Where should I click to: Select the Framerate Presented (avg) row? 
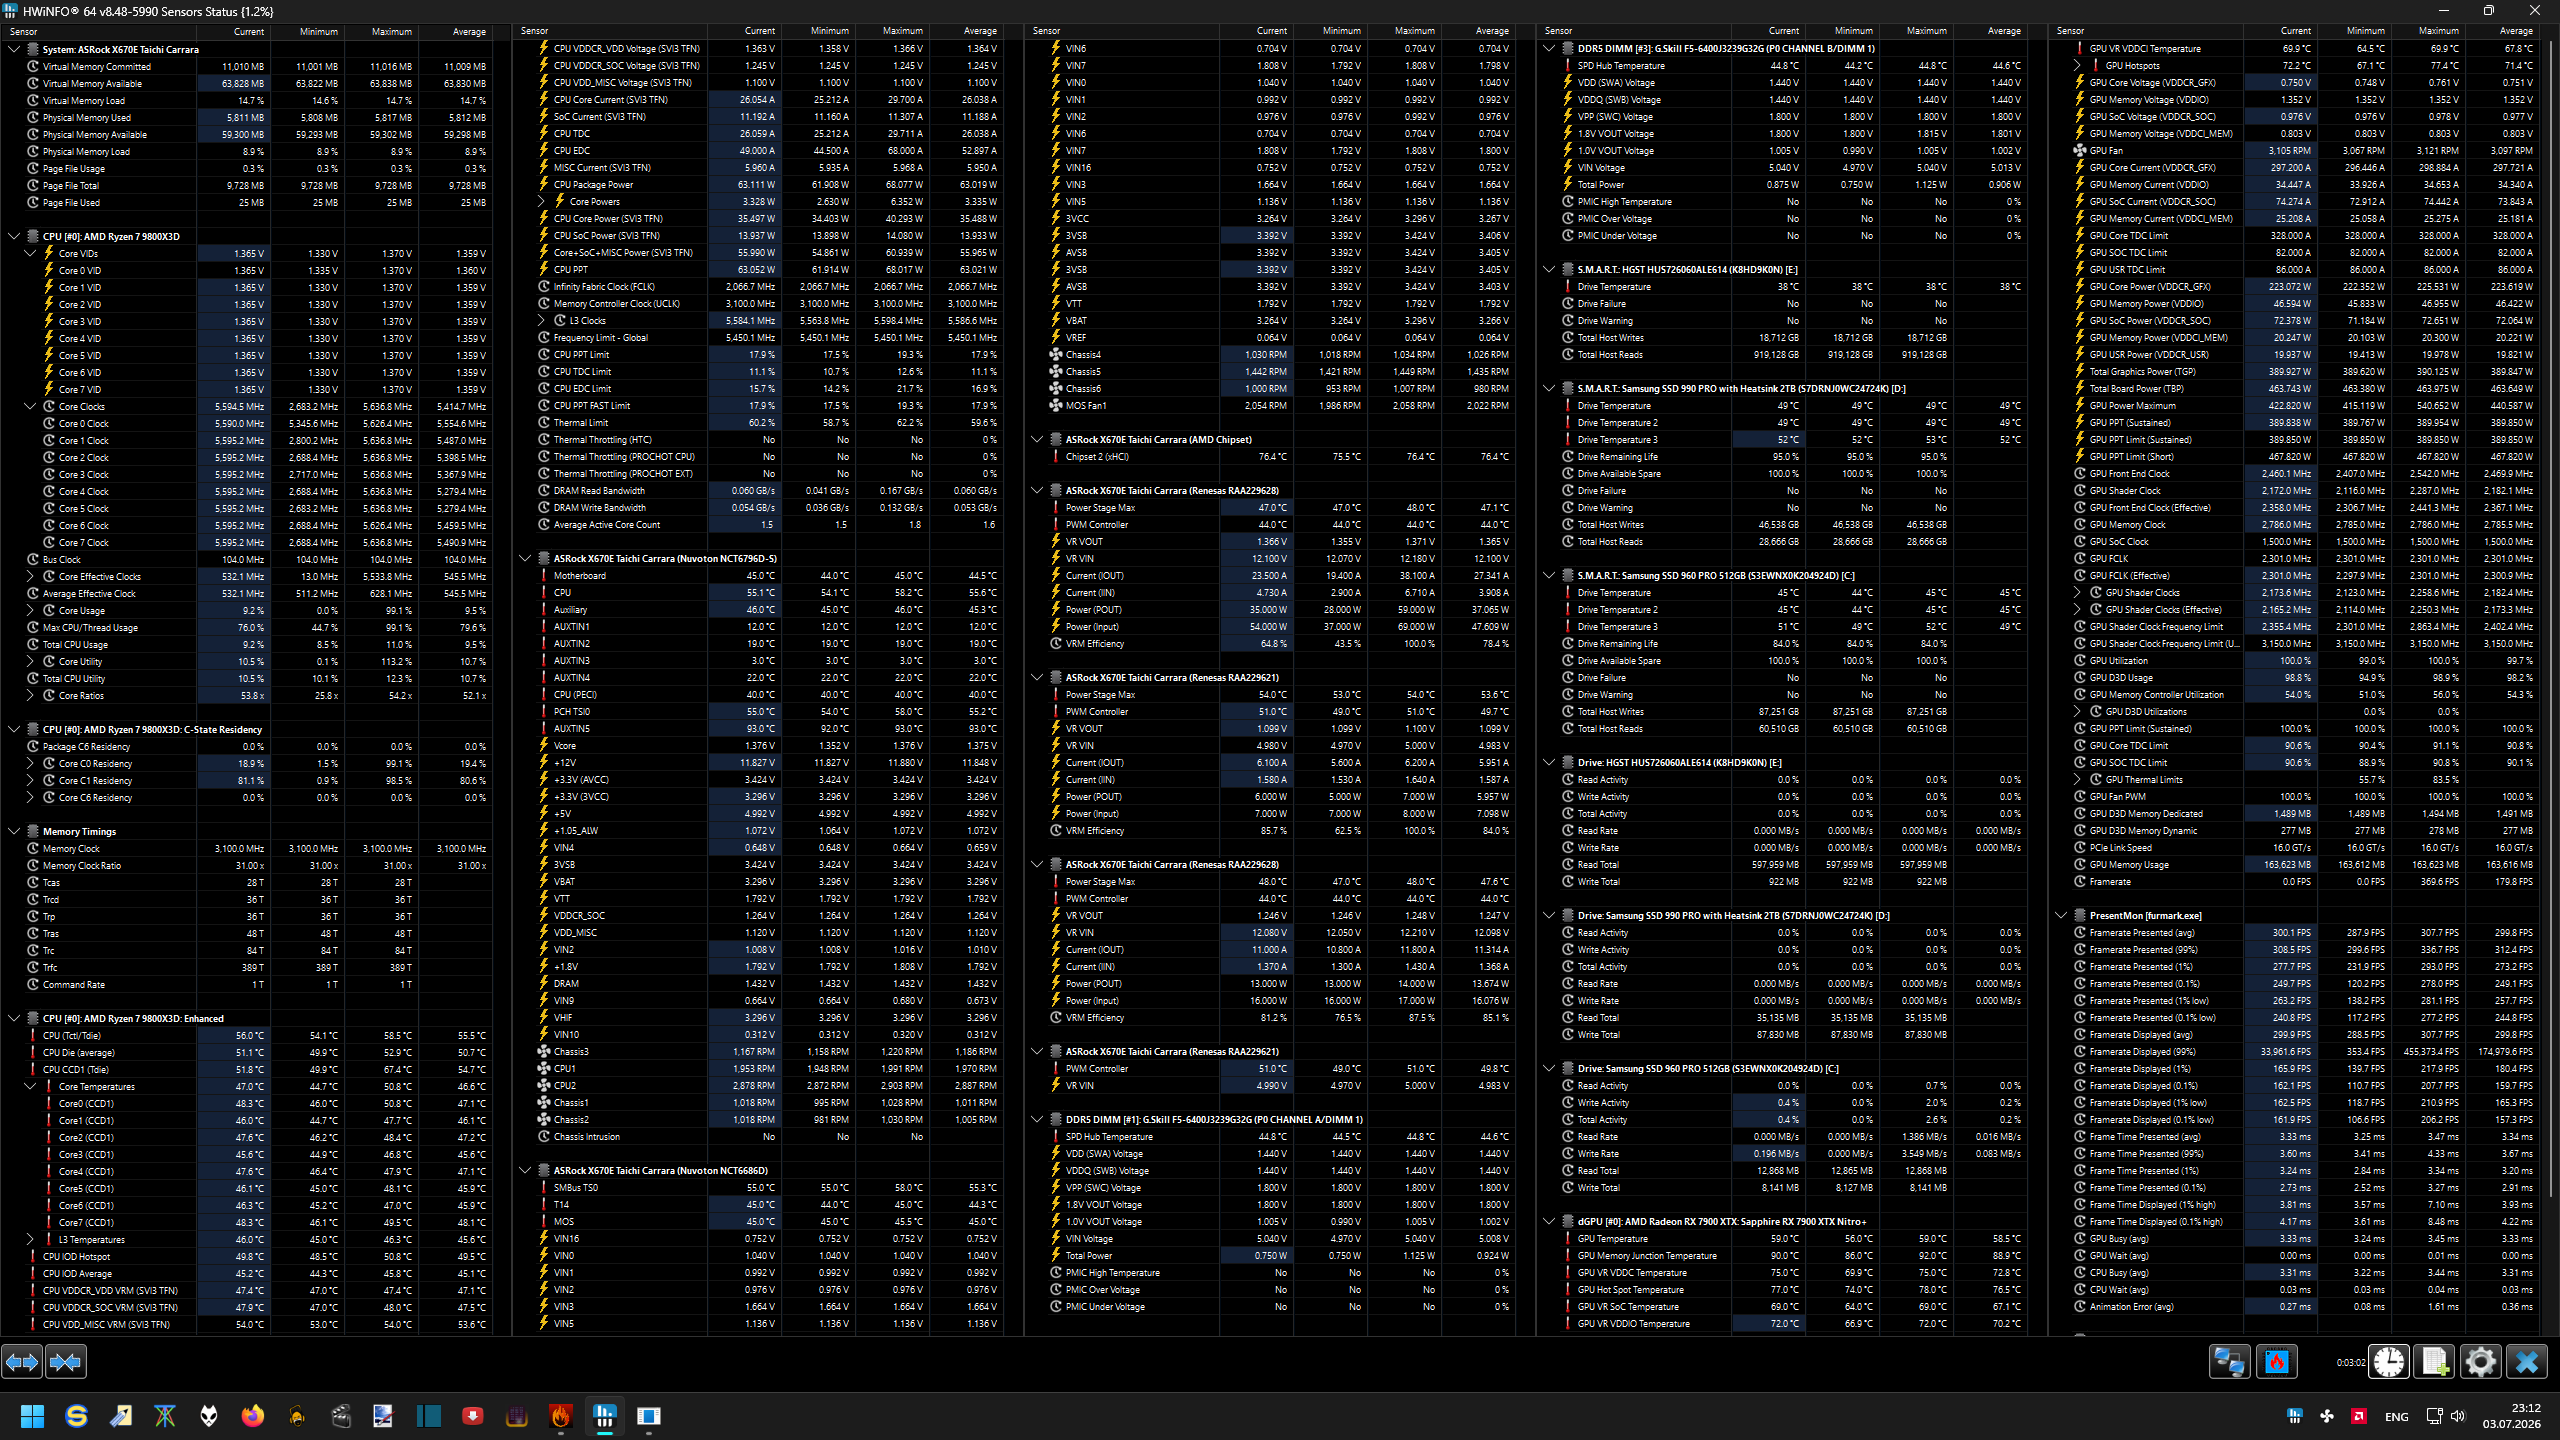click(2306, 933)
